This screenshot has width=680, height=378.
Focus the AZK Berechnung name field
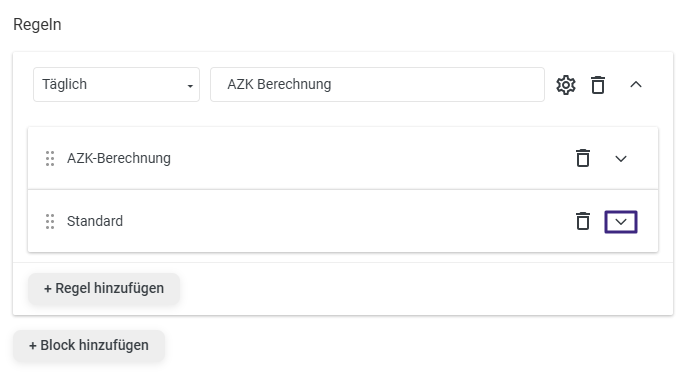coord(377,85)
